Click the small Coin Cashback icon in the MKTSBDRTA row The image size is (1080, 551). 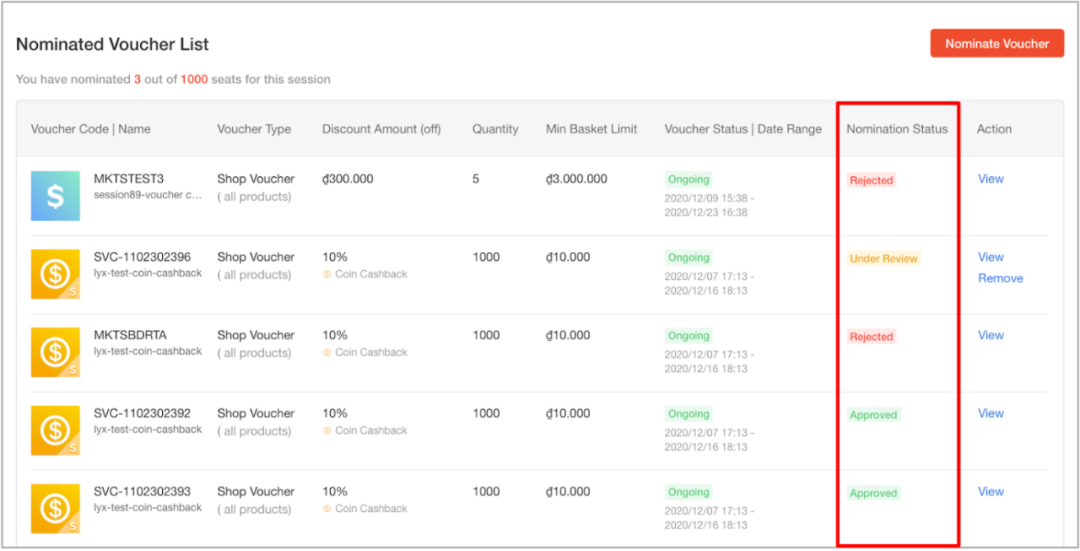pyautogui.click(x=327, y=352)
